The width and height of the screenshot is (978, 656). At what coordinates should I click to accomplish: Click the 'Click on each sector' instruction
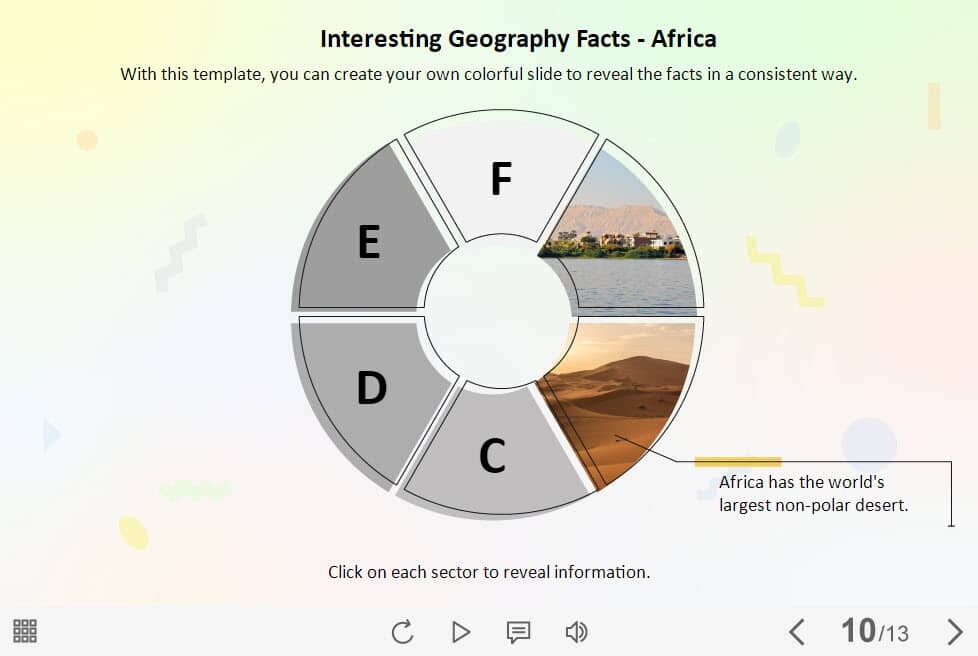[489, 572]
